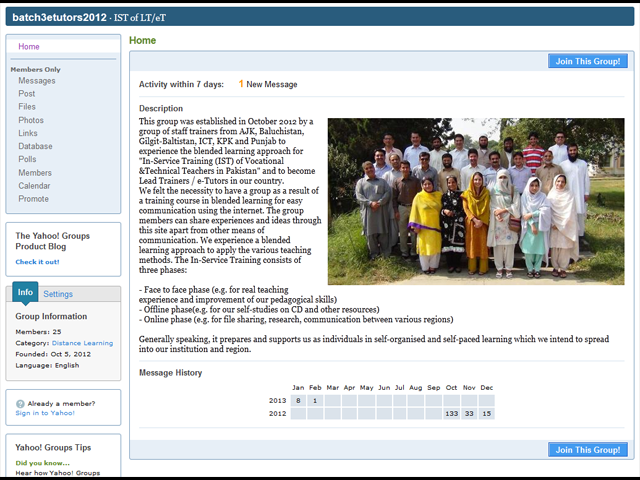Open Messages in the Members Only menu
This screenshot has height=480, width=640.
pyautogui.click(x=37, y=81)
